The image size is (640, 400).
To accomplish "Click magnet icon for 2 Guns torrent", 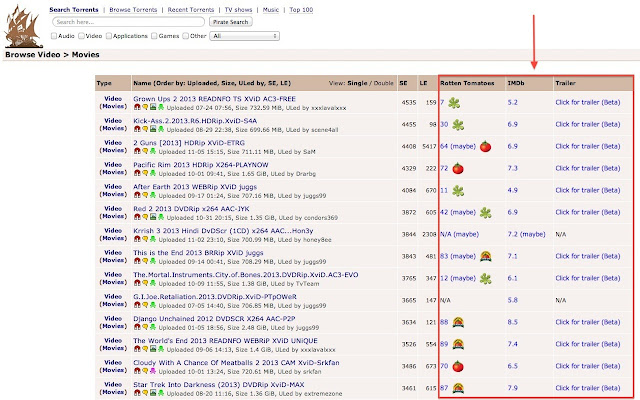I will point(137,151).
